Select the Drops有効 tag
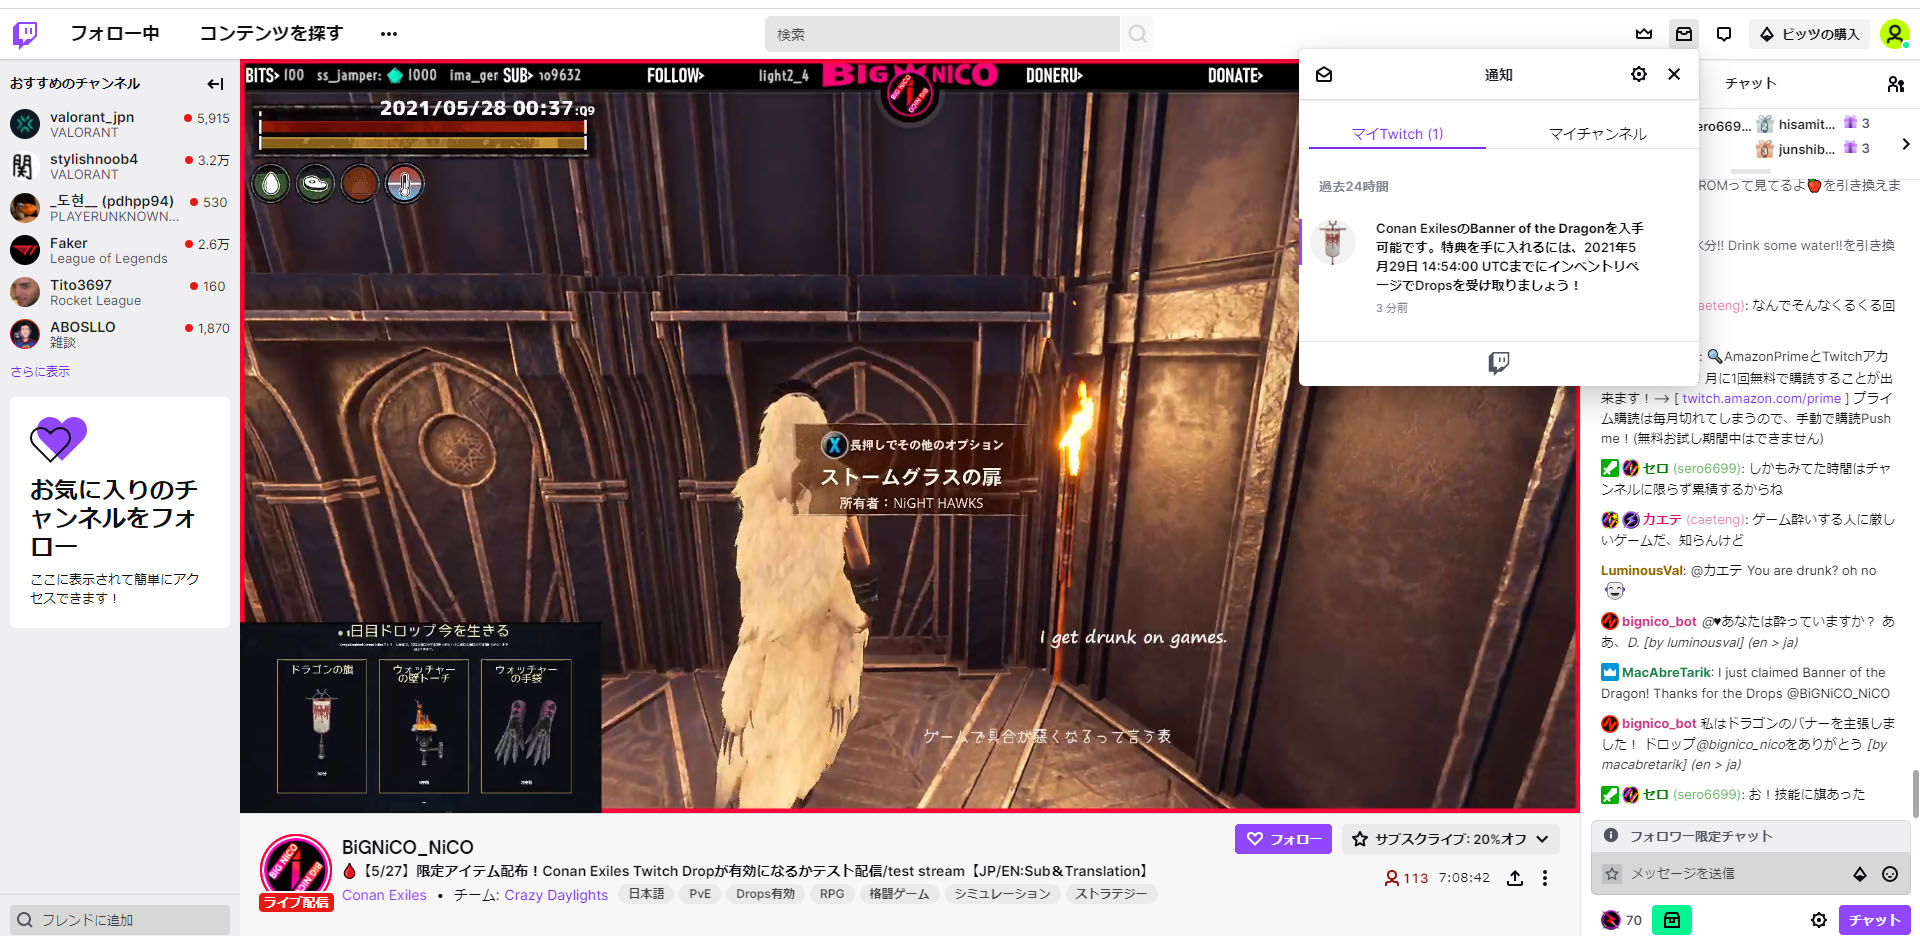Viewport: 1920px width, 936px height. pos(765,894)
